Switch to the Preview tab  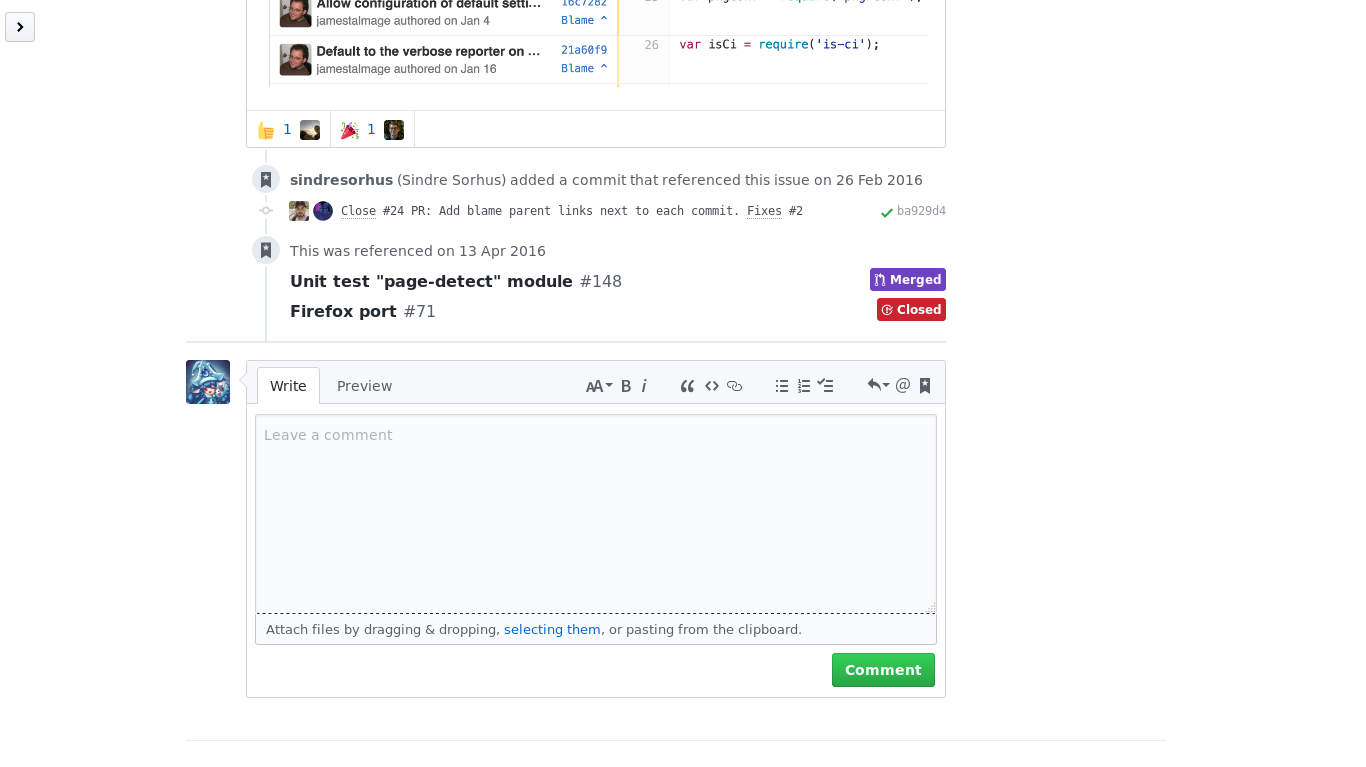[364, 385]
